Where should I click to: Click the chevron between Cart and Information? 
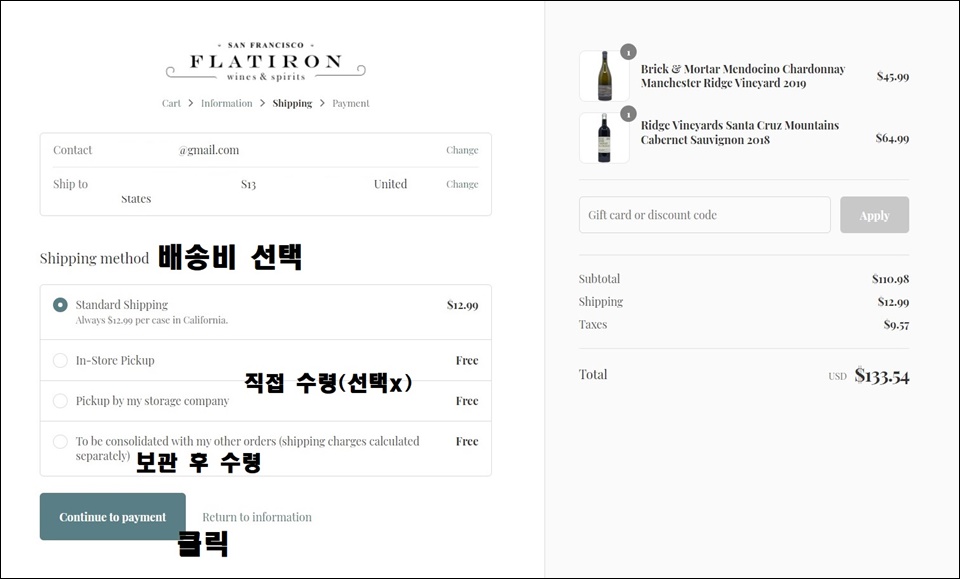[x=190, y=103]
